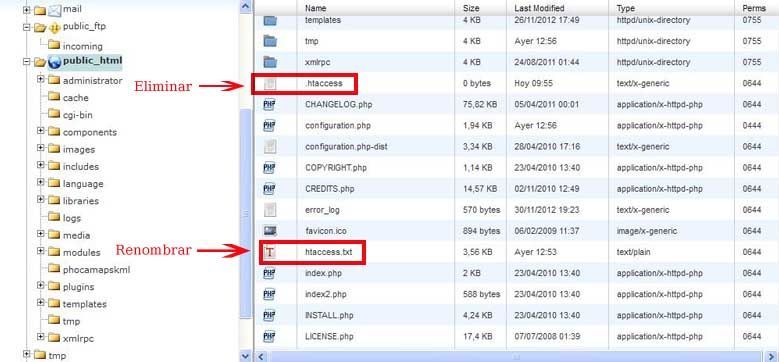Open the public_html folder label in tree
Viewport: 779px width, 362px height.
point(92,61)
